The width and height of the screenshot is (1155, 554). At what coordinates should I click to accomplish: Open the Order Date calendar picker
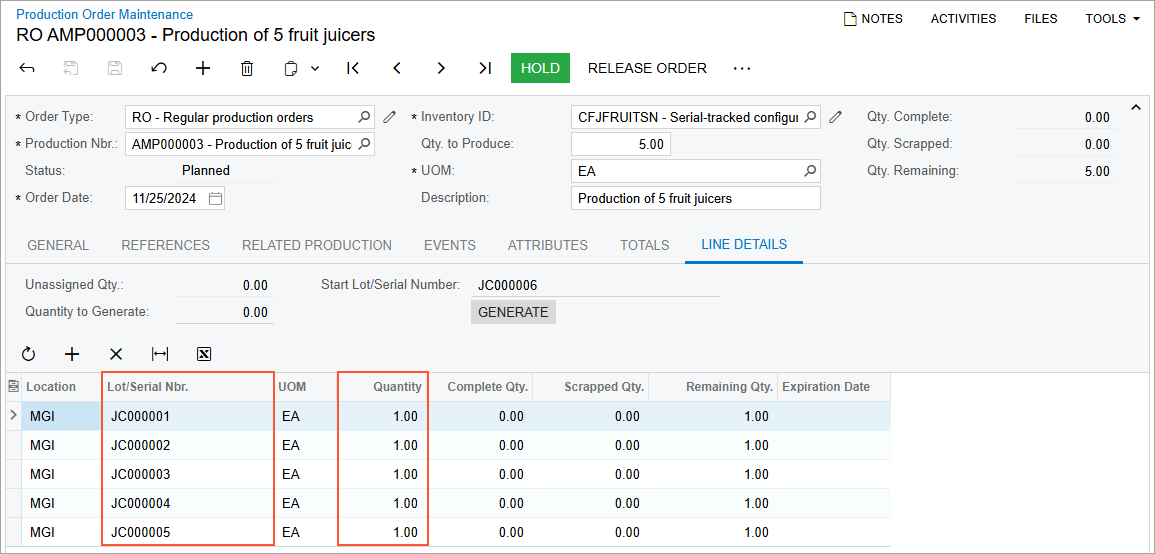pyautogui.click(x=215, y=198)
